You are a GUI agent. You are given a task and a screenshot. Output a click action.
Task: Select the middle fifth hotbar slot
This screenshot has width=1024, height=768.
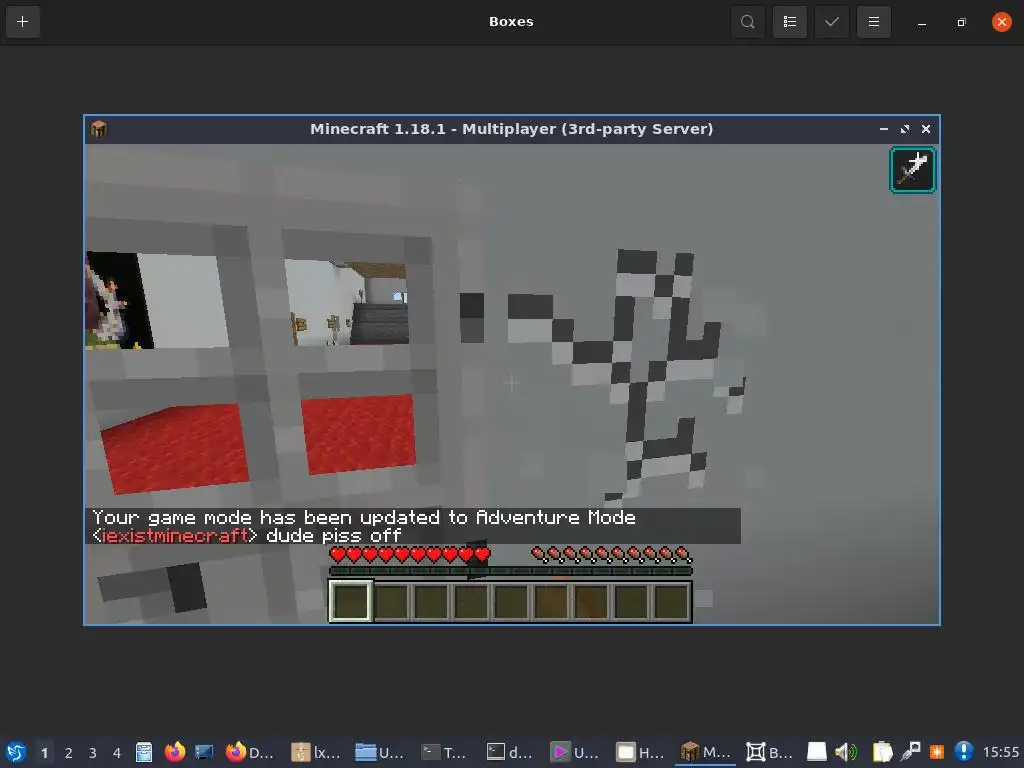(511, 601)
